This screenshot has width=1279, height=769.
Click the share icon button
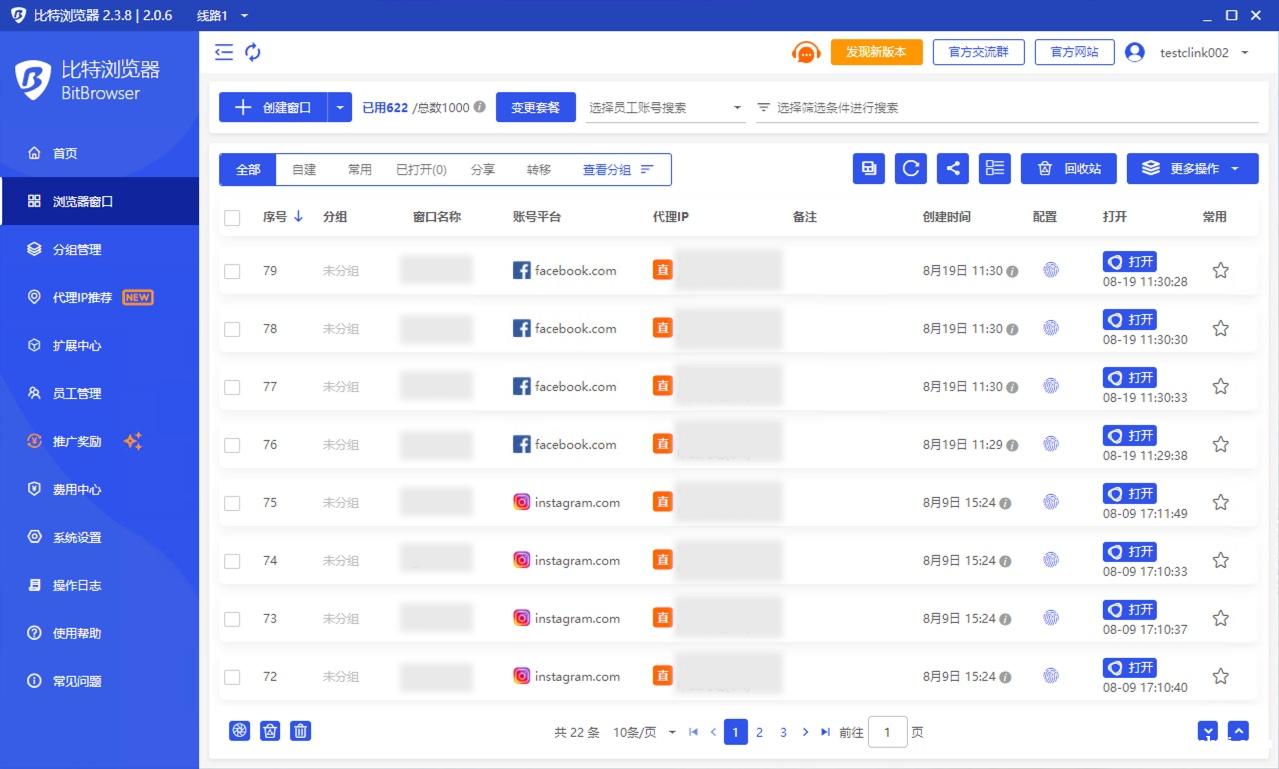click(953, 169)
